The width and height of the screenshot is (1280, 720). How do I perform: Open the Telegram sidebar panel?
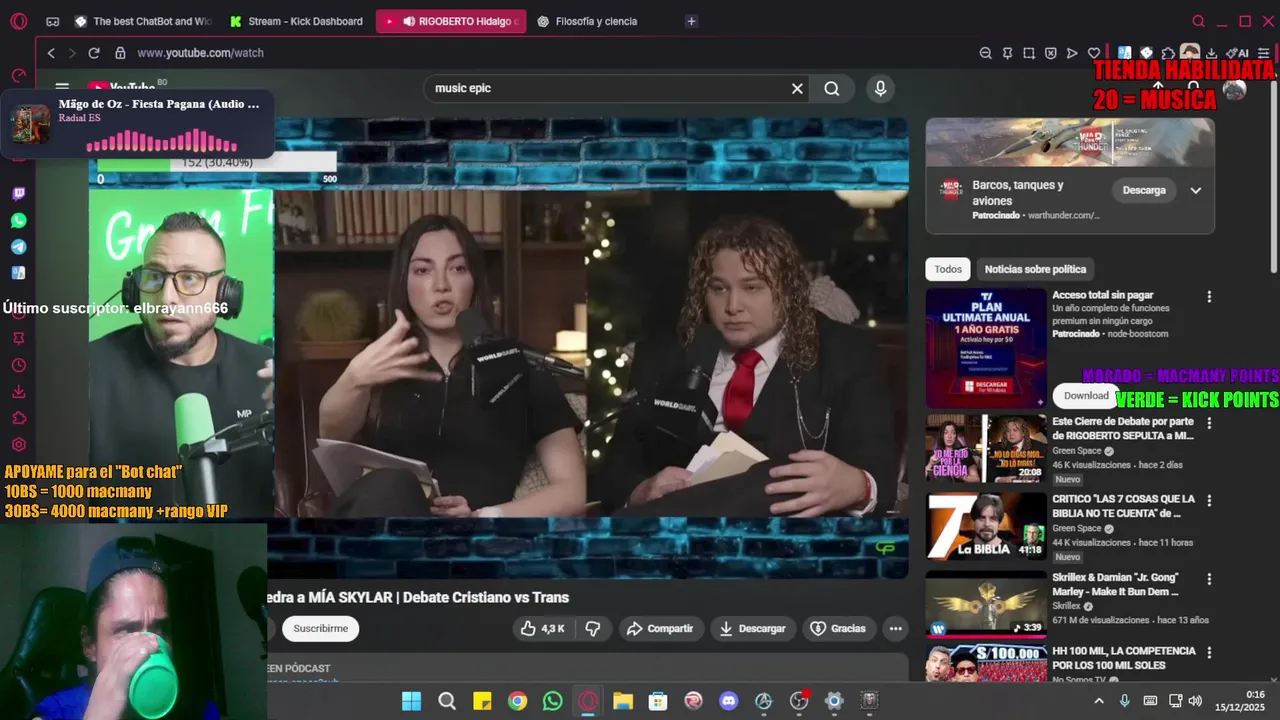[18, 246]
